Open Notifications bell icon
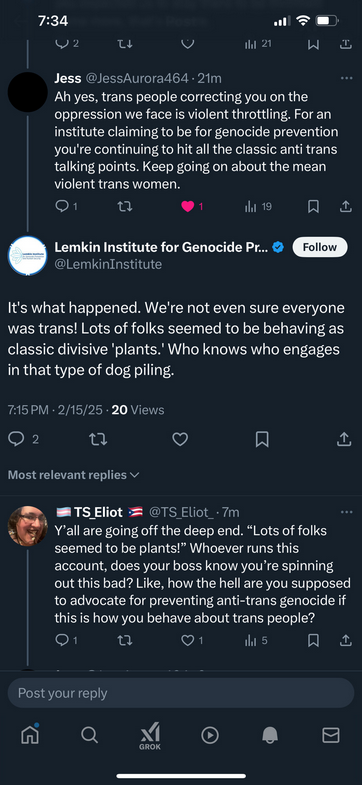The height and width of the screenshot is (785, 362). (x=270, y=734)
